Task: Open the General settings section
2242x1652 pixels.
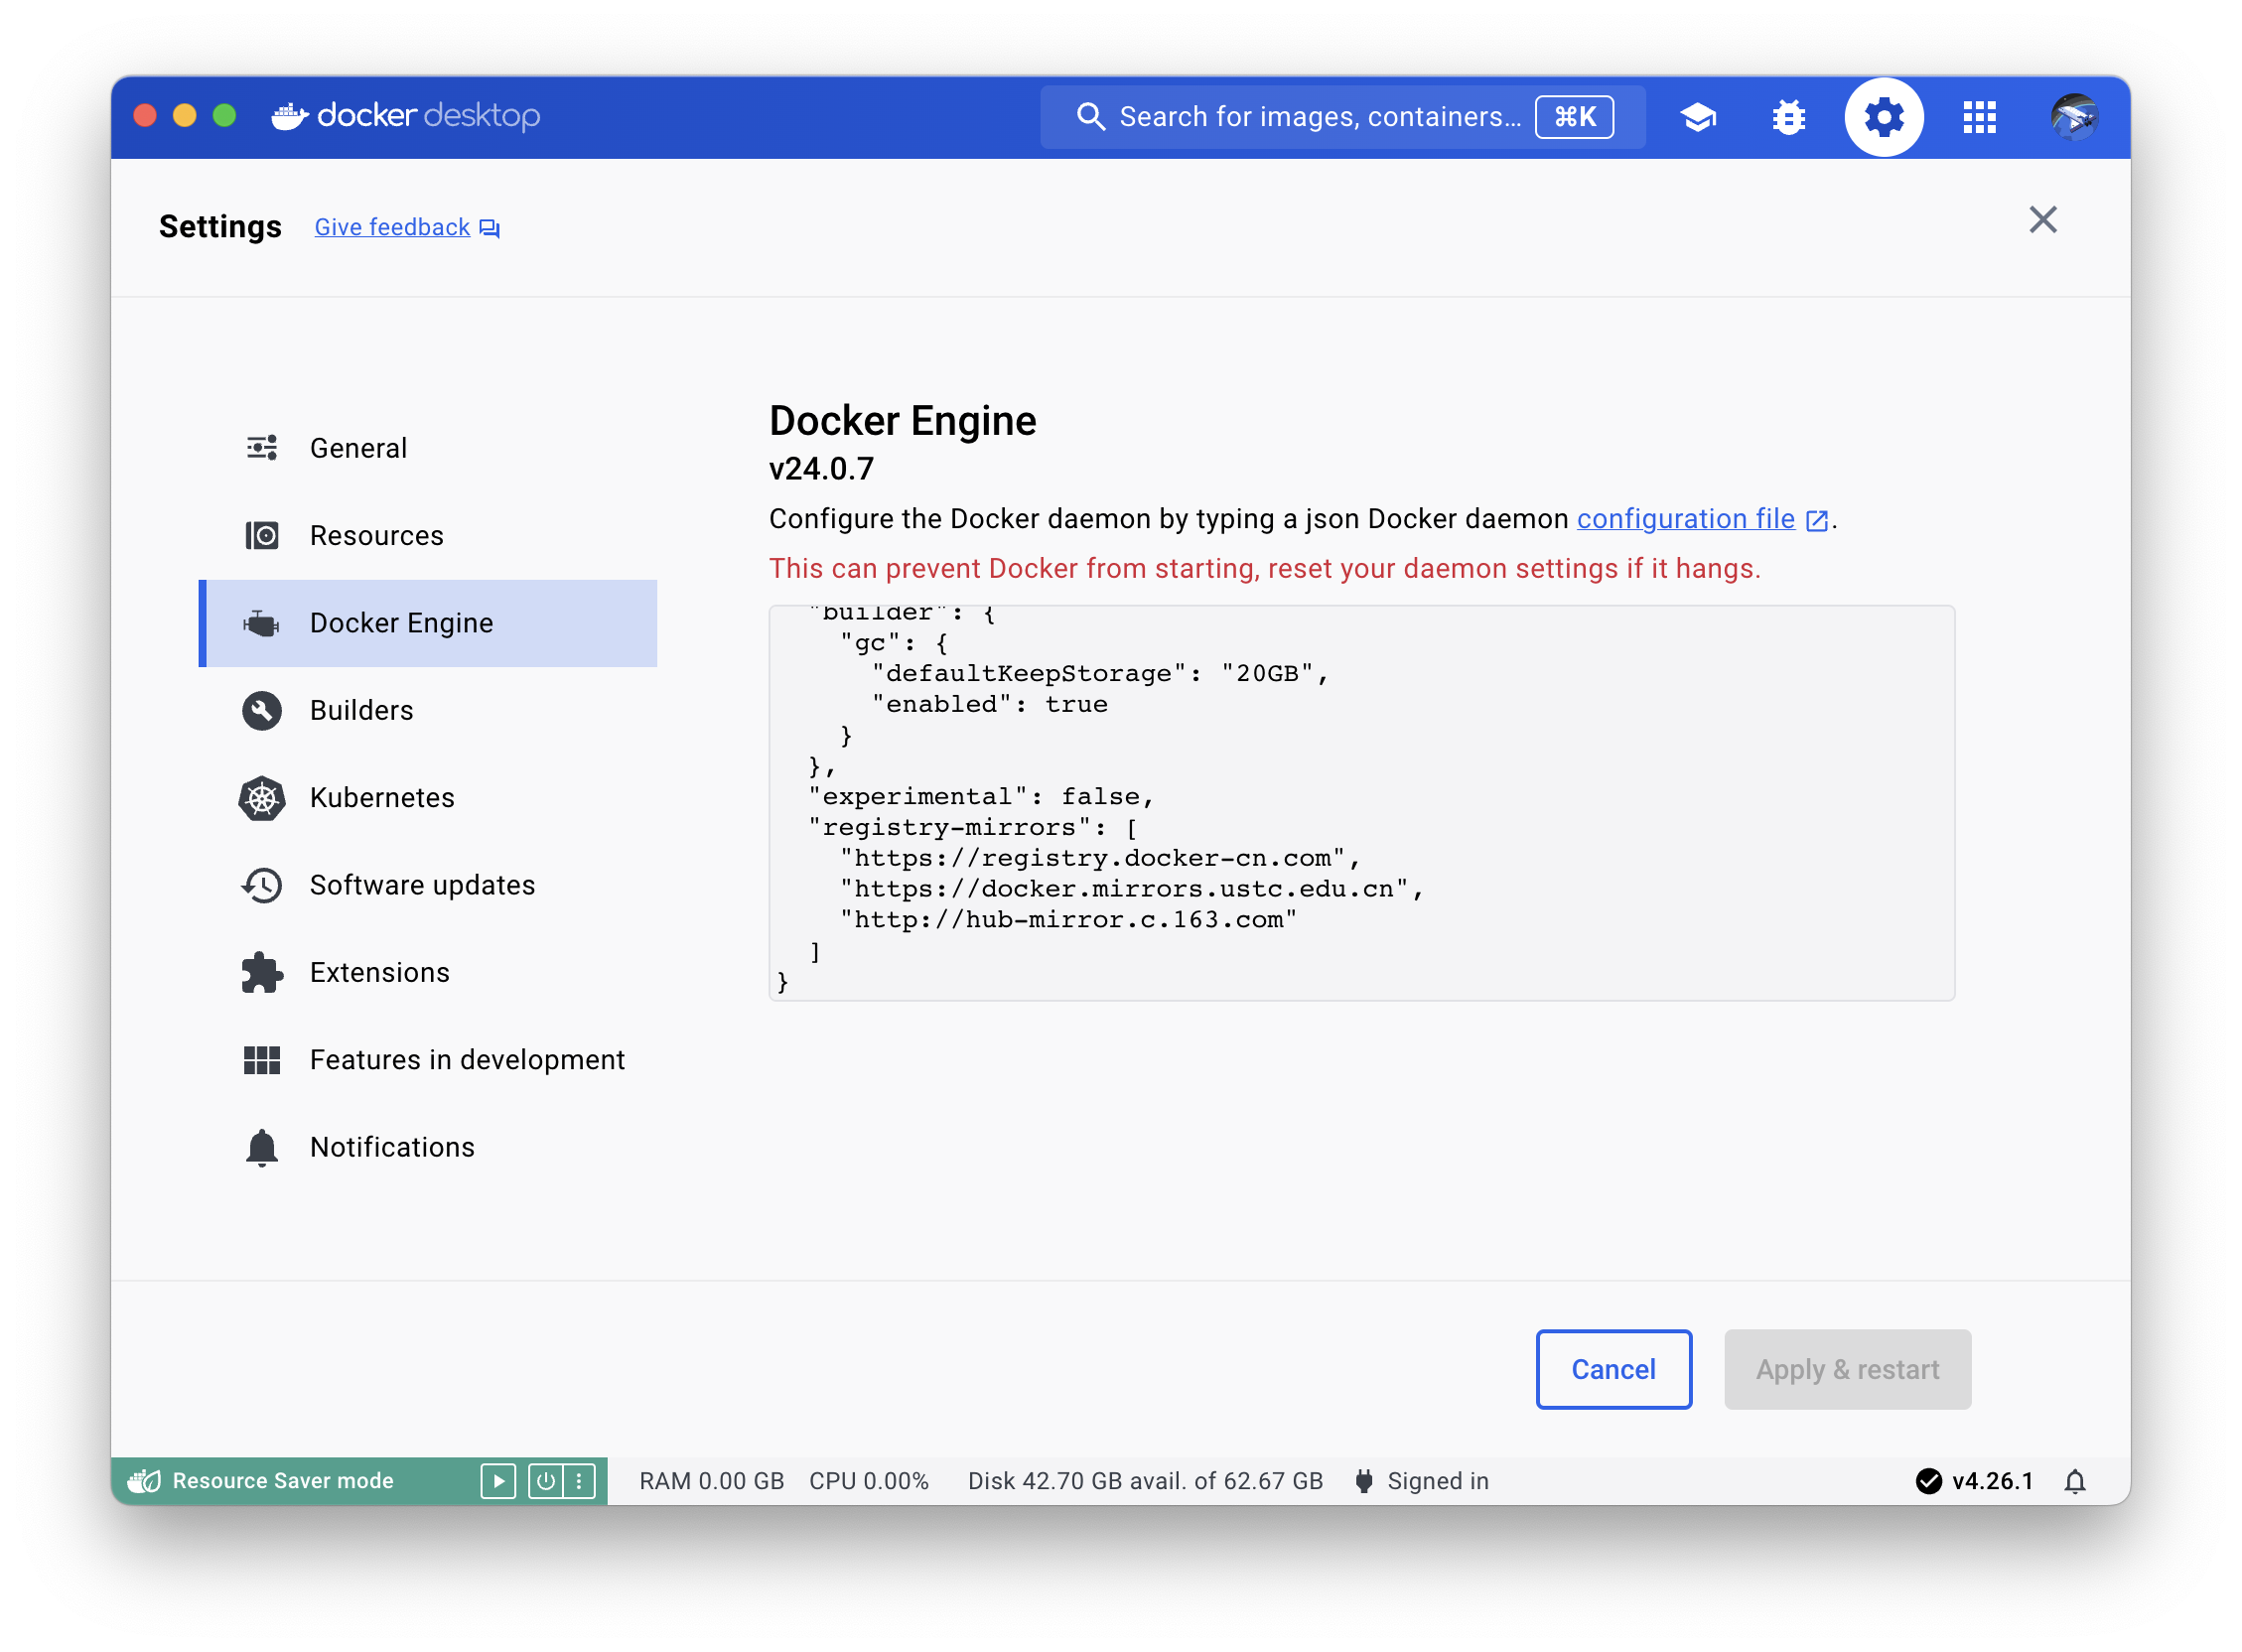Action: point(358,448)
